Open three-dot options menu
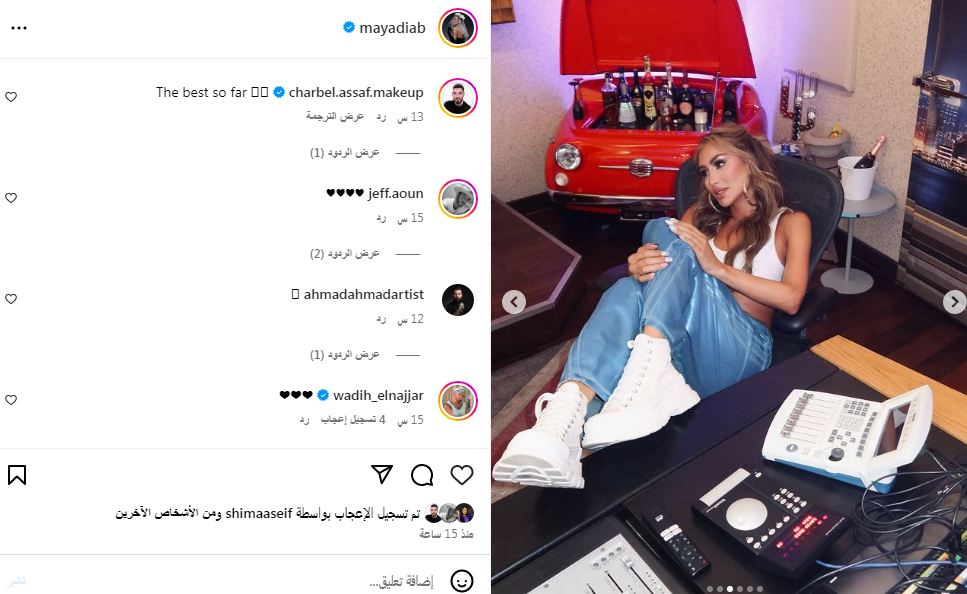 (x=19, y=28)
